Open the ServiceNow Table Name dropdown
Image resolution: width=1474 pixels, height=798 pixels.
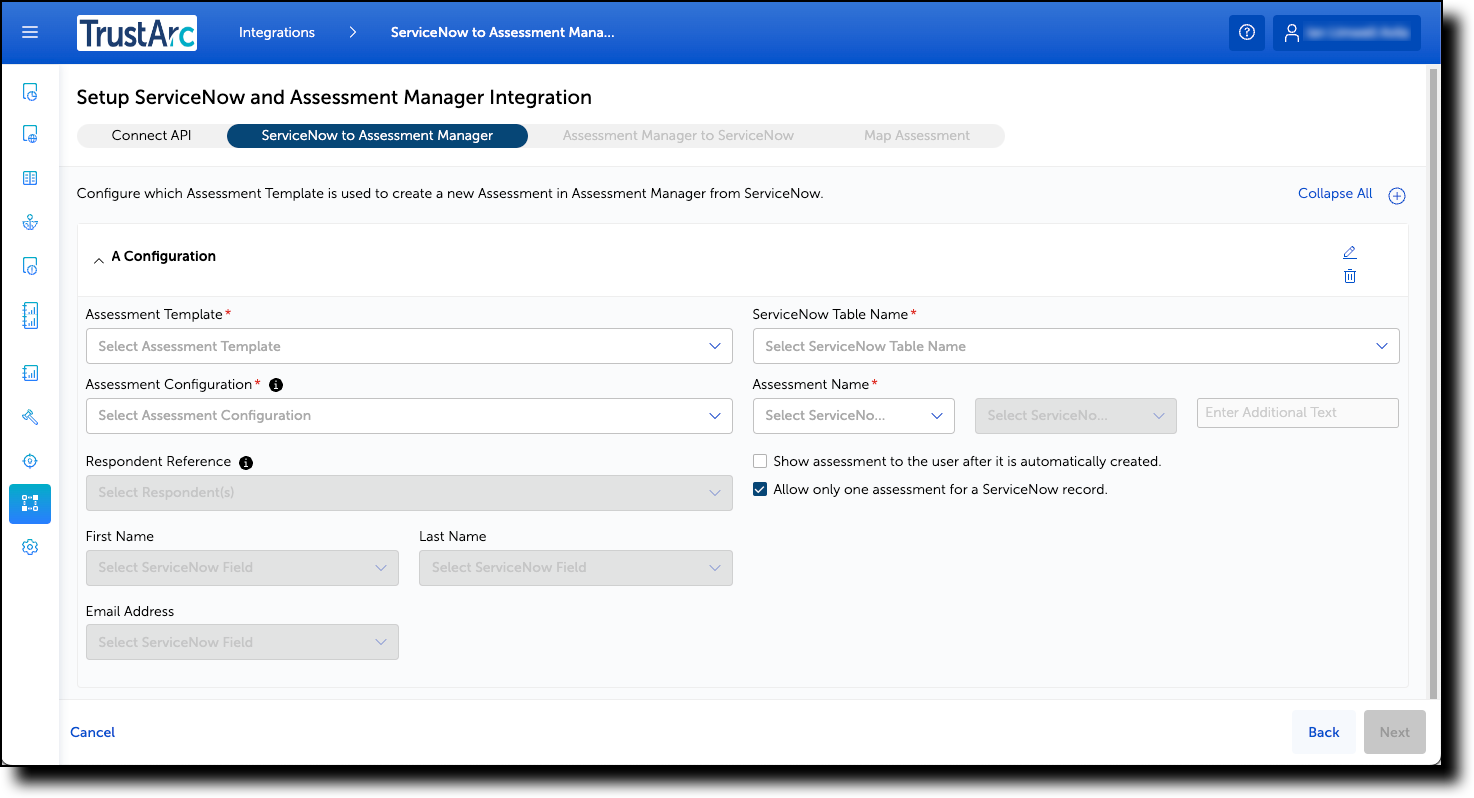1075,345
